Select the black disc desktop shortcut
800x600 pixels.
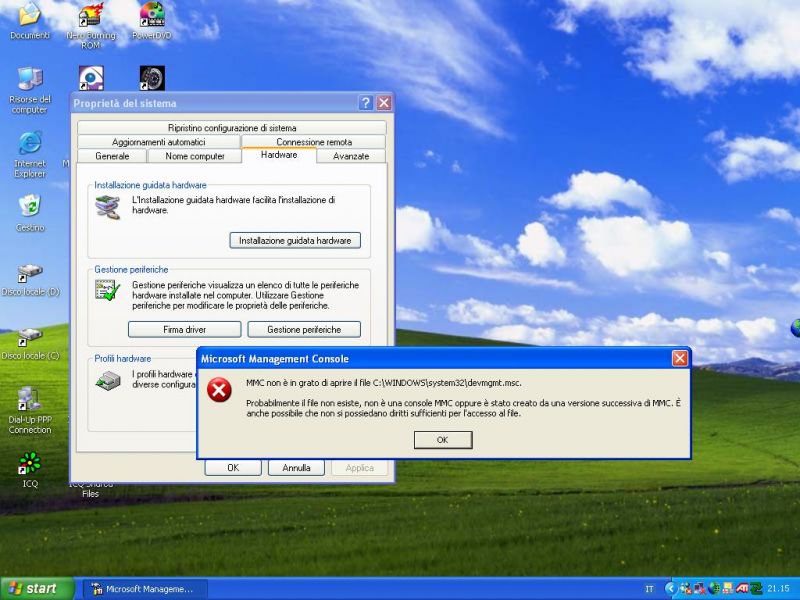pos(152,78)
